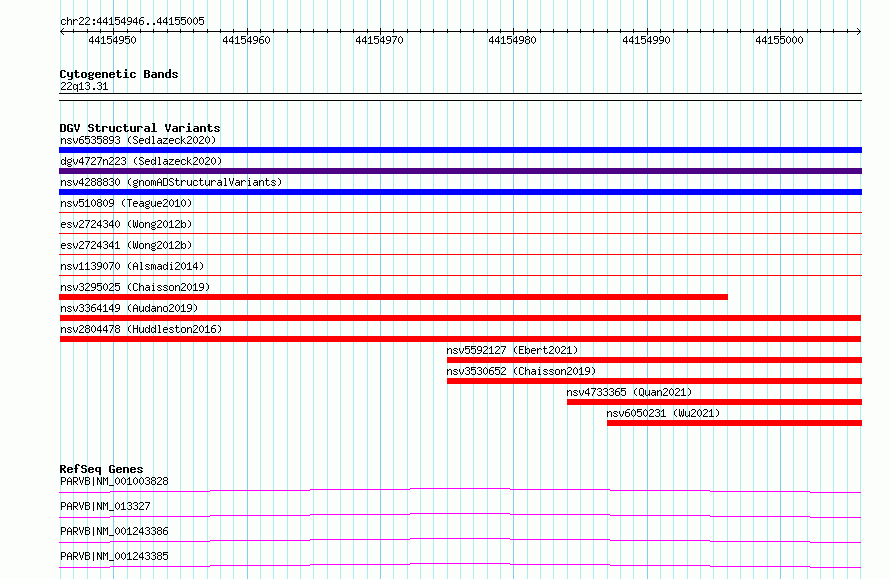Click variant label nsv1139070 (Alsmadi2014)
Screen dimensions: 890x579
[x=132, y=266]
